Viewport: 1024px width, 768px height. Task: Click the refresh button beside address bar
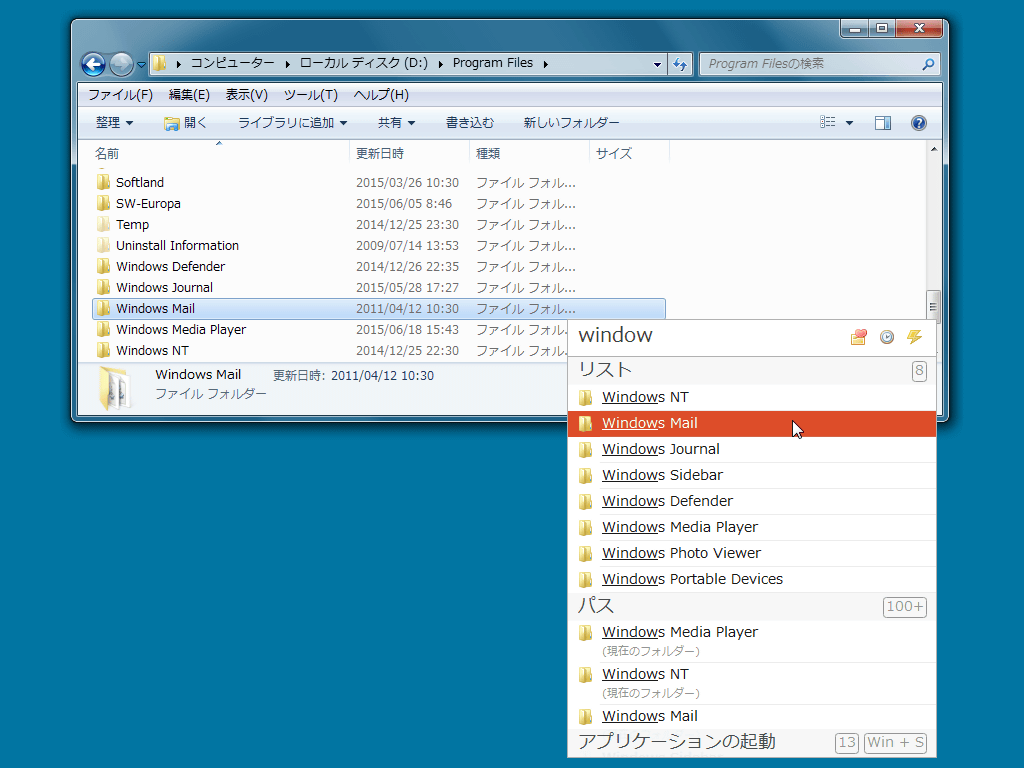click(680, 64)
